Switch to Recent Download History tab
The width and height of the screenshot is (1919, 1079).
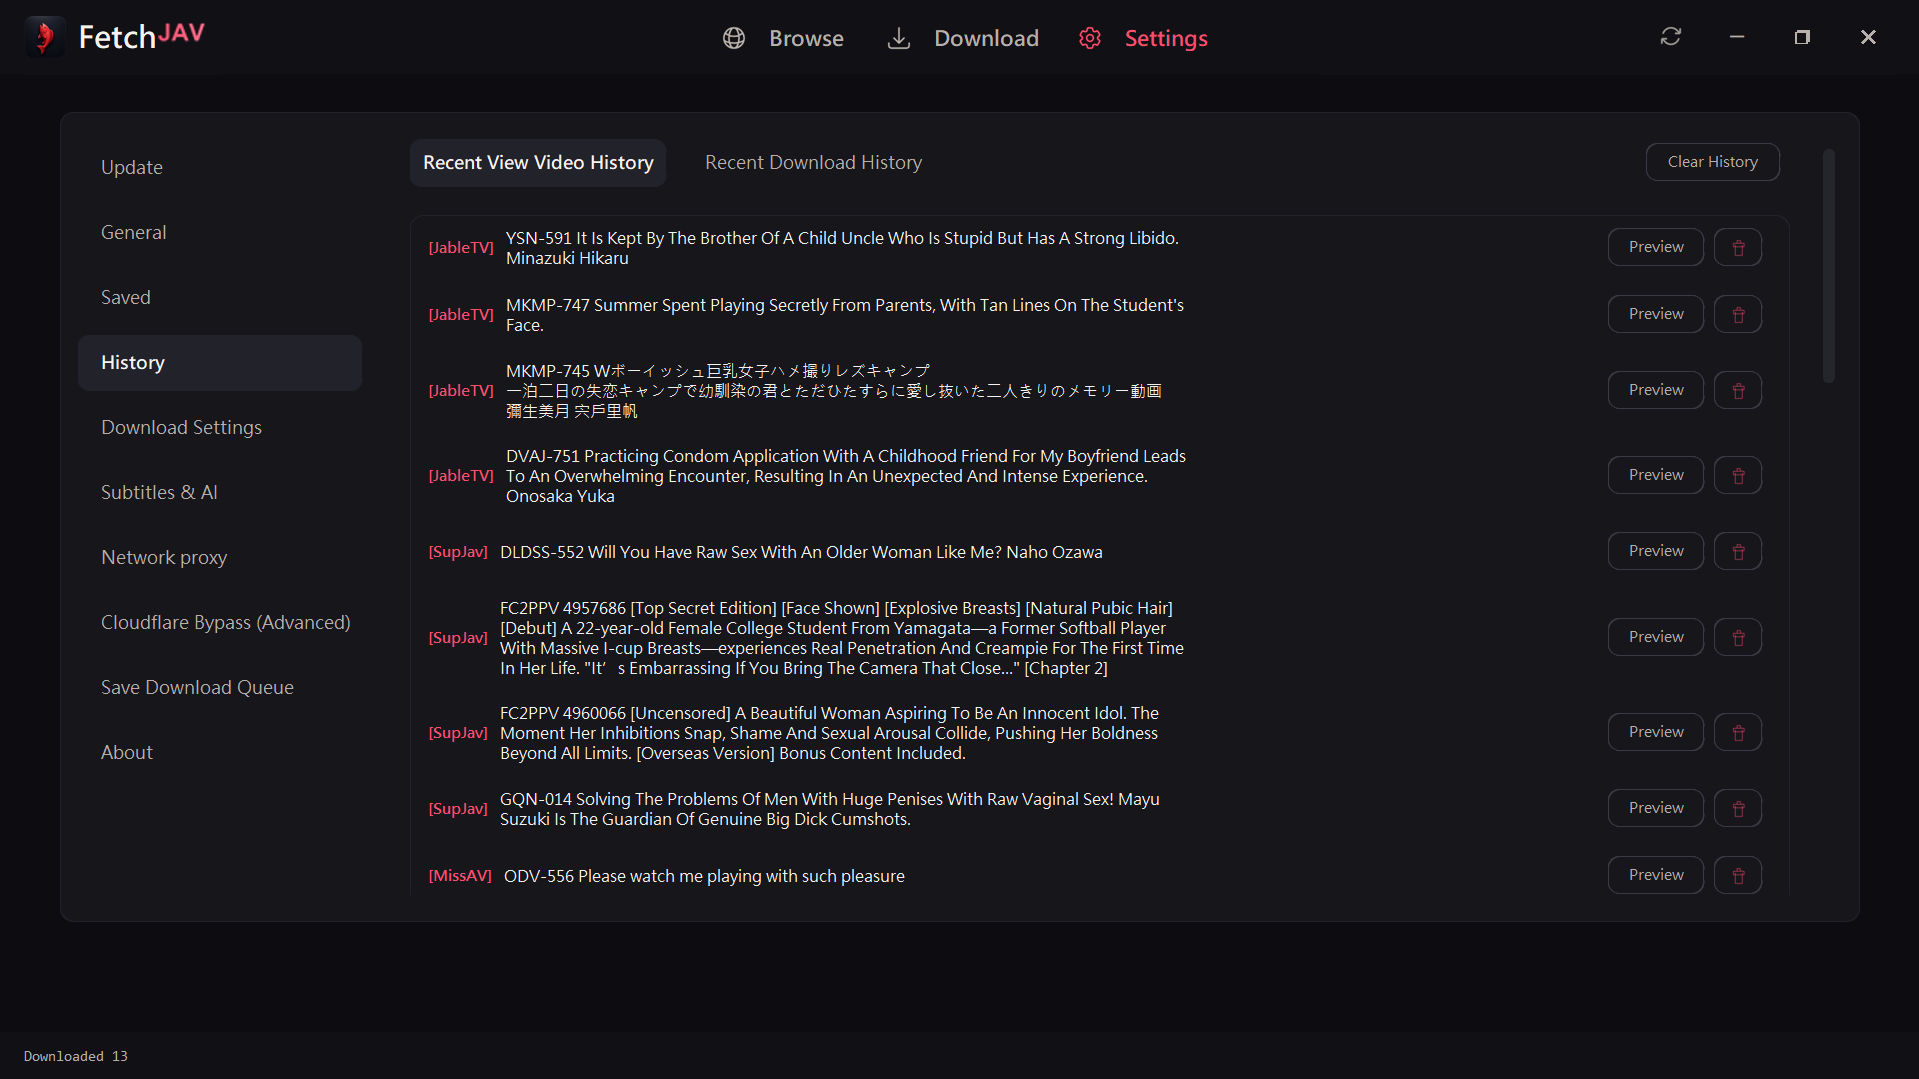(x=813, y=162)
